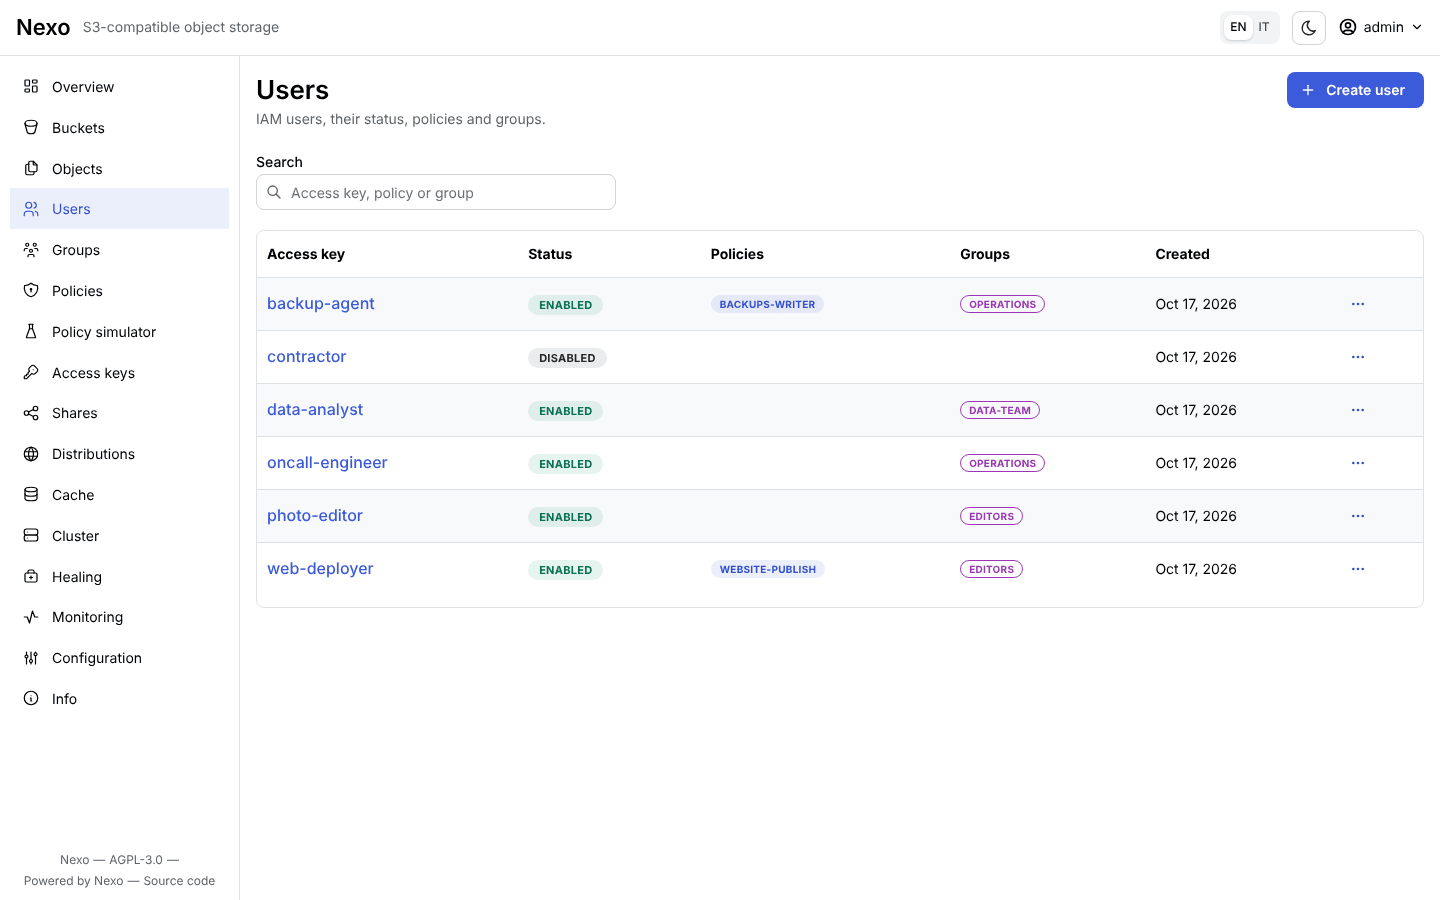The height and width of the screenshot is (900, 1440).
Task: Open the oncall-engineer user link
Action: [x=327, y=463]
